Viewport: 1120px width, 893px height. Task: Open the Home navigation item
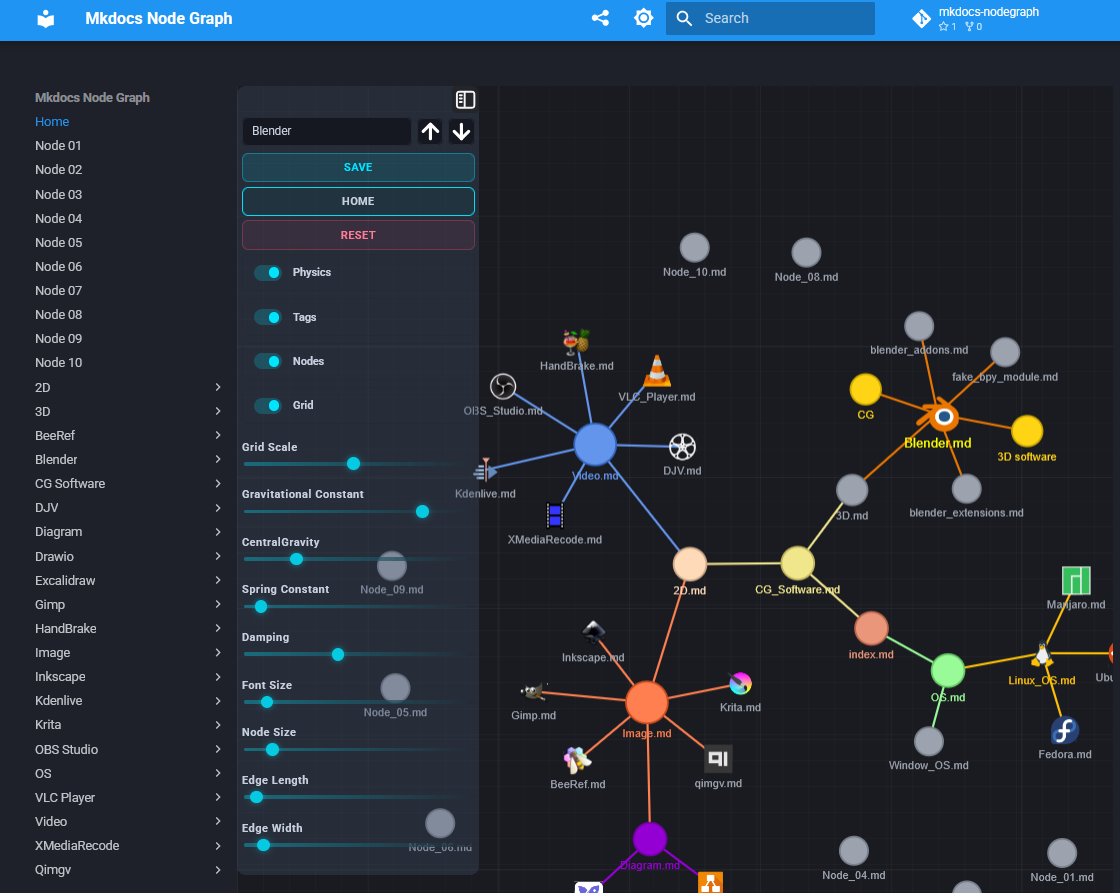pos(52,121)
